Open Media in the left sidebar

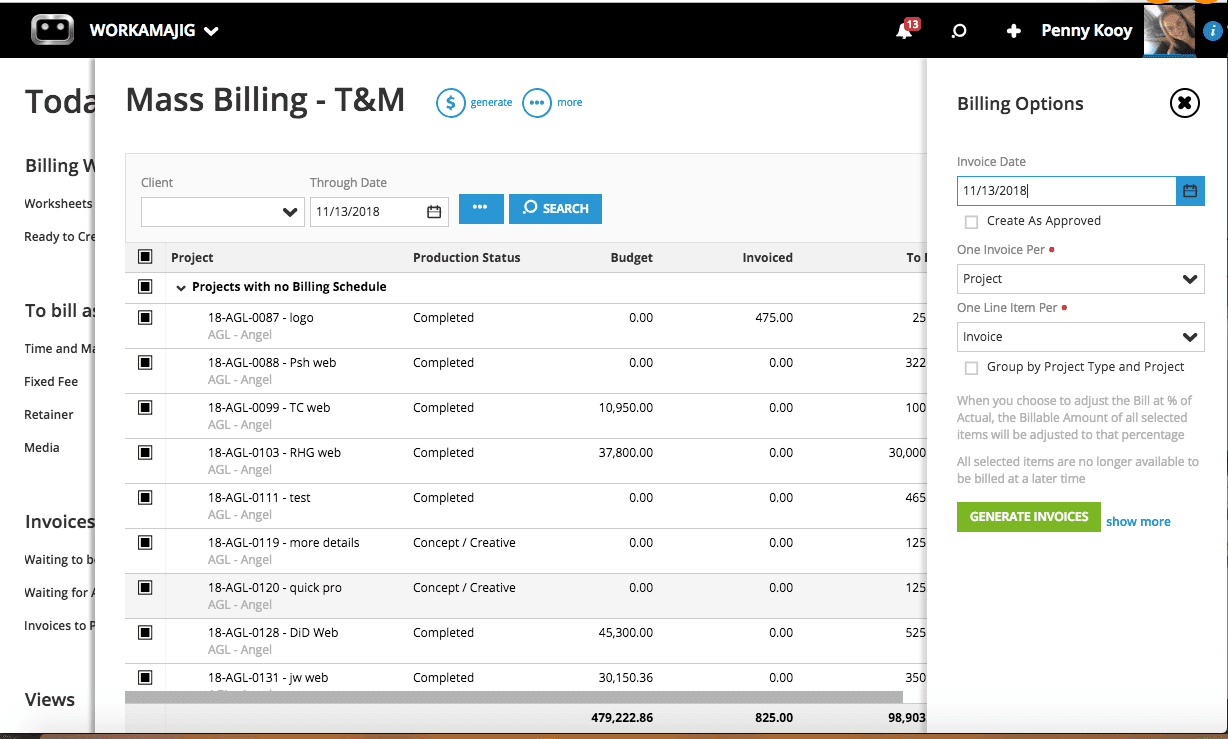pyautogui.click(x=42, y=448)
